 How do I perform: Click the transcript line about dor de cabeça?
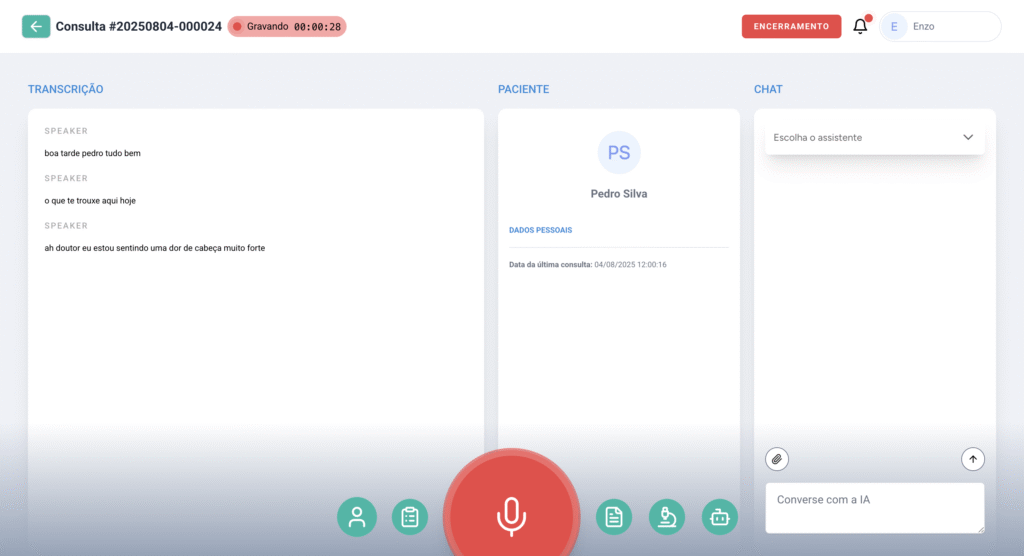click(x=155, y=248)
